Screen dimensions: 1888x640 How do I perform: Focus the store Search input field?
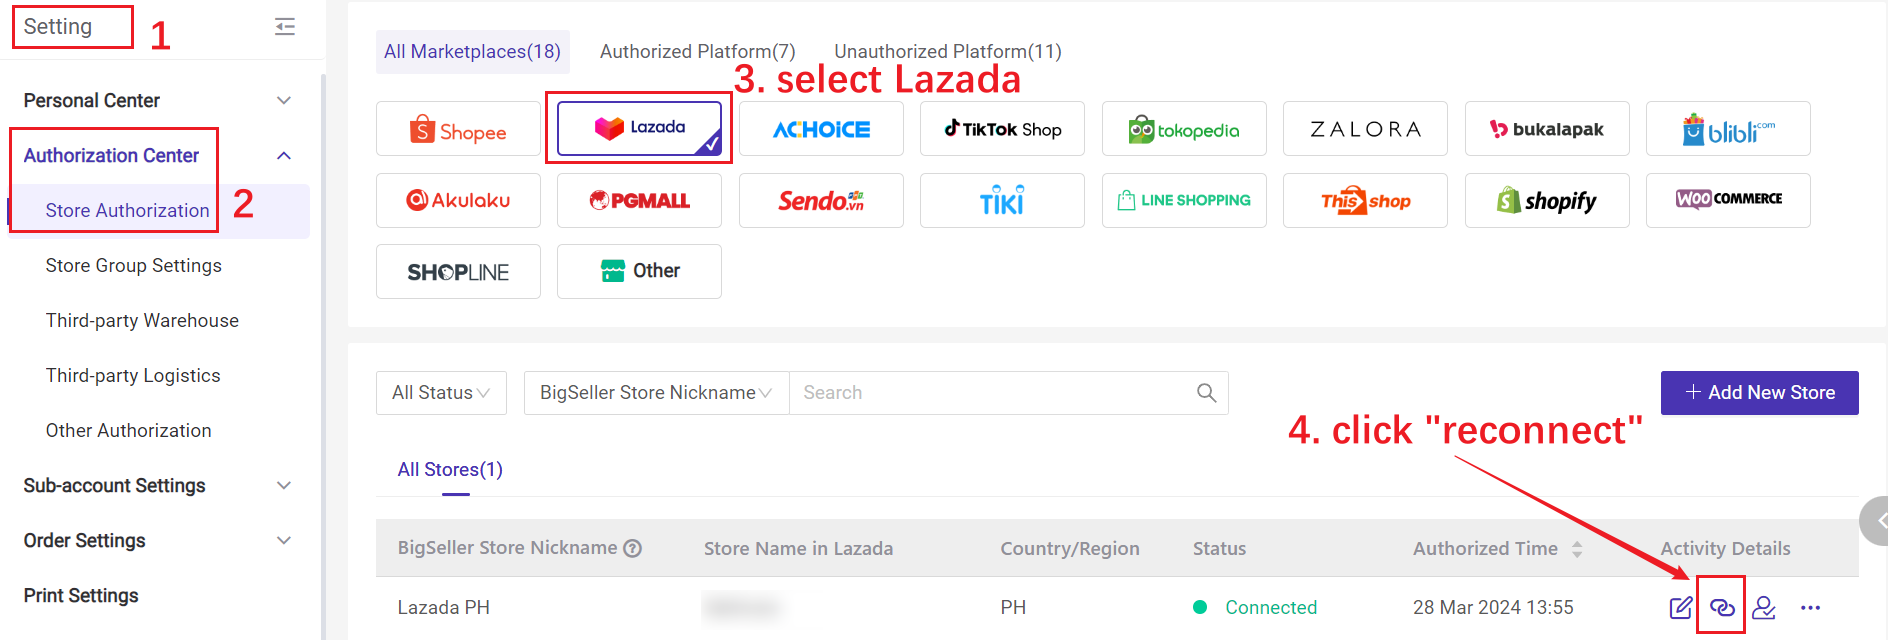tap(990, 393)
